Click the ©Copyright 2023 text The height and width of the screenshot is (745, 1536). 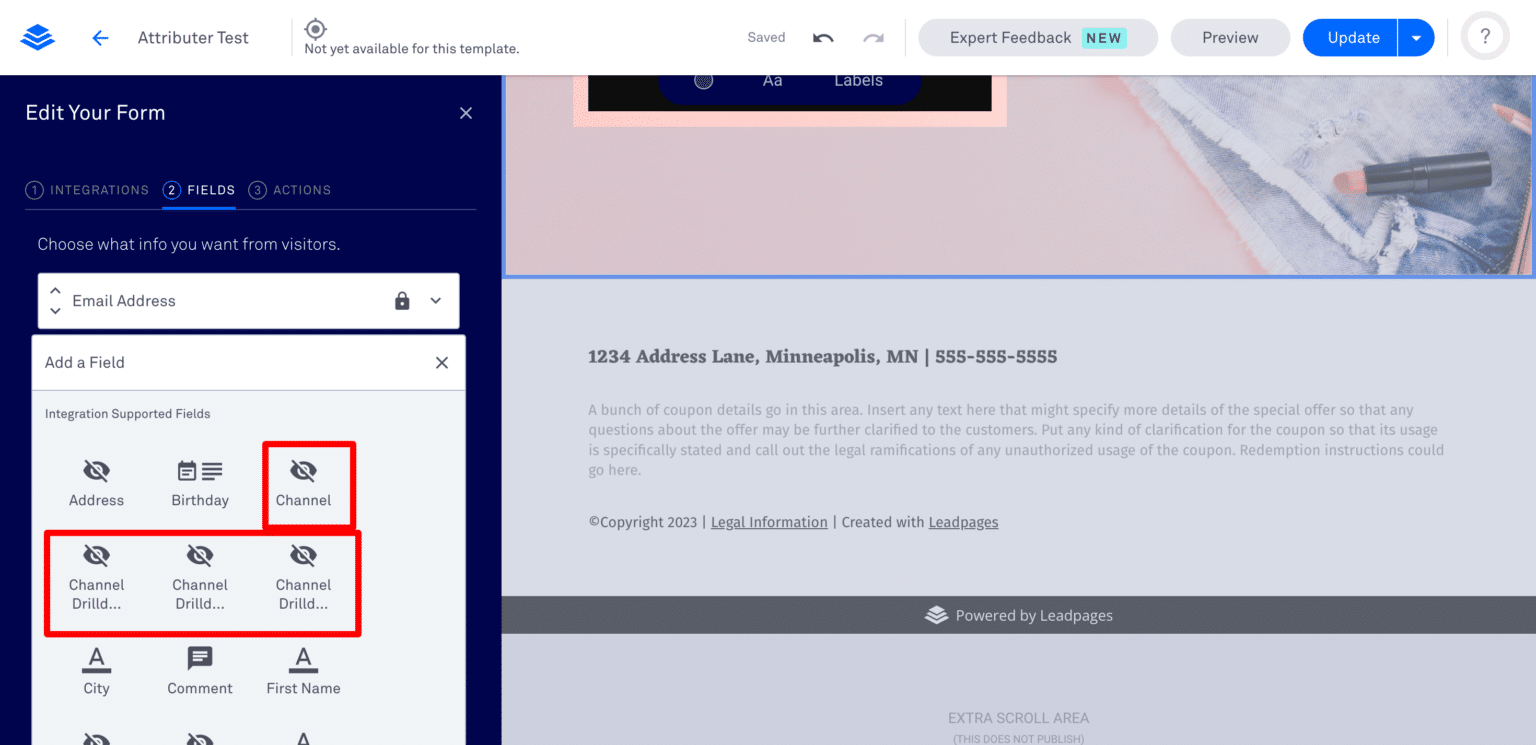click(643, 522)
